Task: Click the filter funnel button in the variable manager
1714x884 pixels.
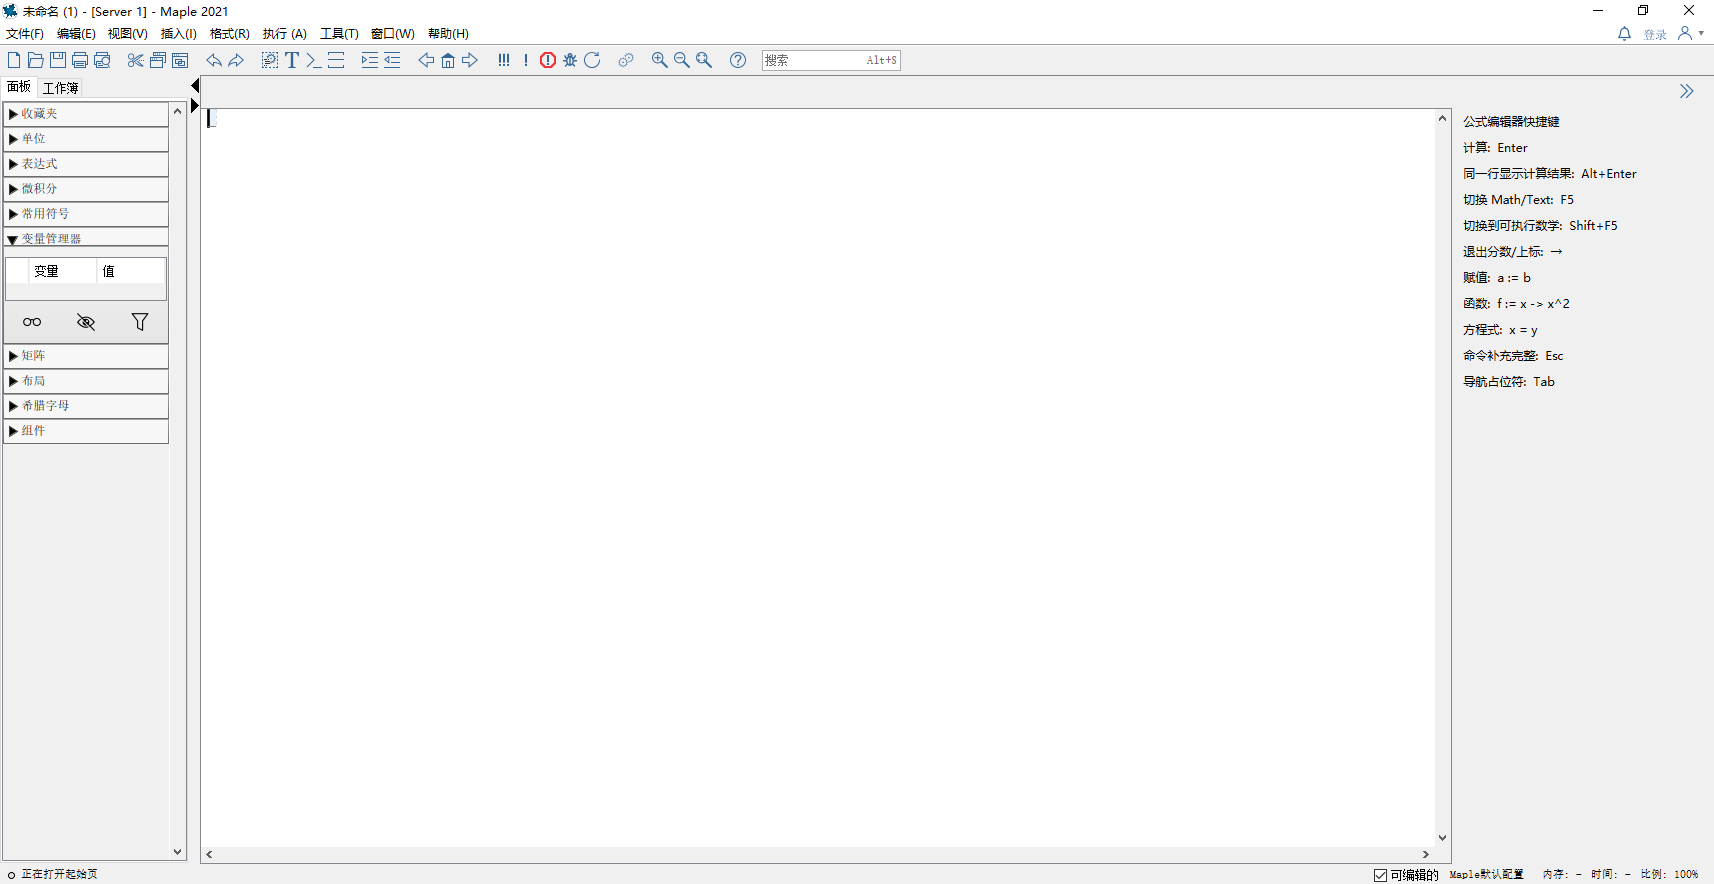Action: point(140,322)
